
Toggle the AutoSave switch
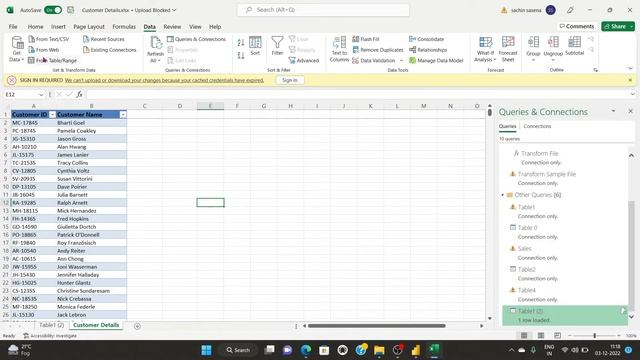click(53, 10)
